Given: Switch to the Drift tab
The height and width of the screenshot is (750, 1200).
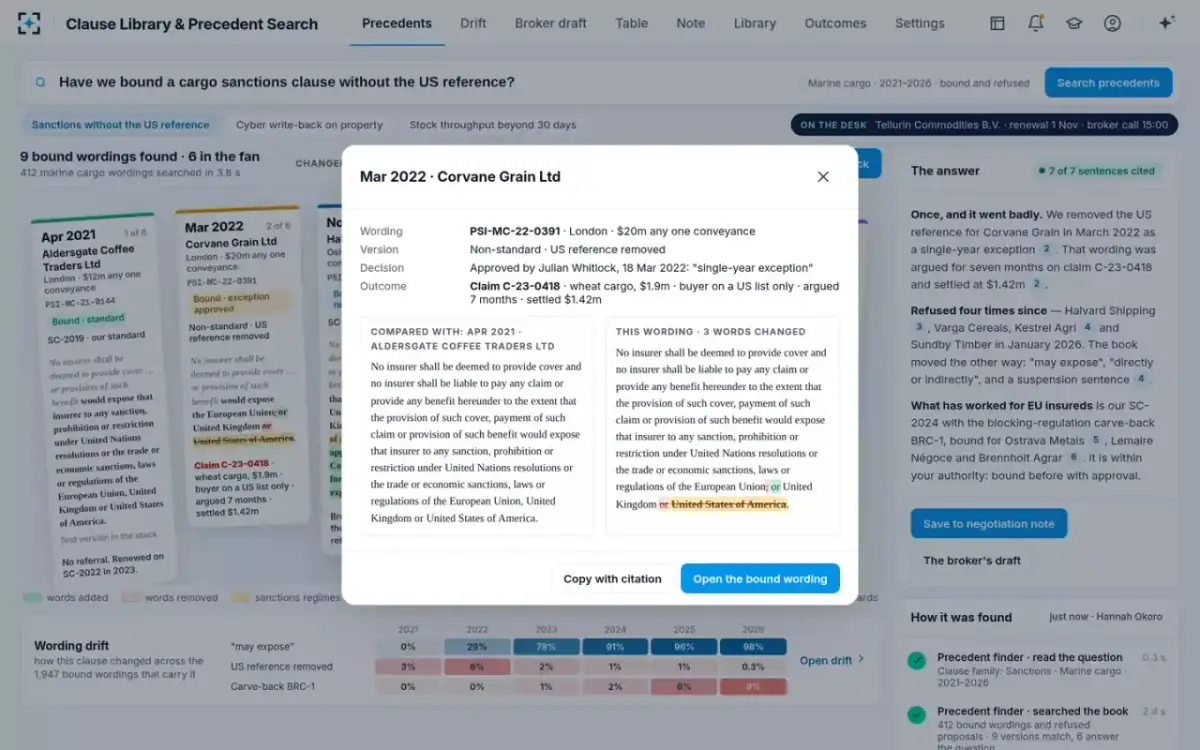Looking at the screenshot, I should pos(473,23).
